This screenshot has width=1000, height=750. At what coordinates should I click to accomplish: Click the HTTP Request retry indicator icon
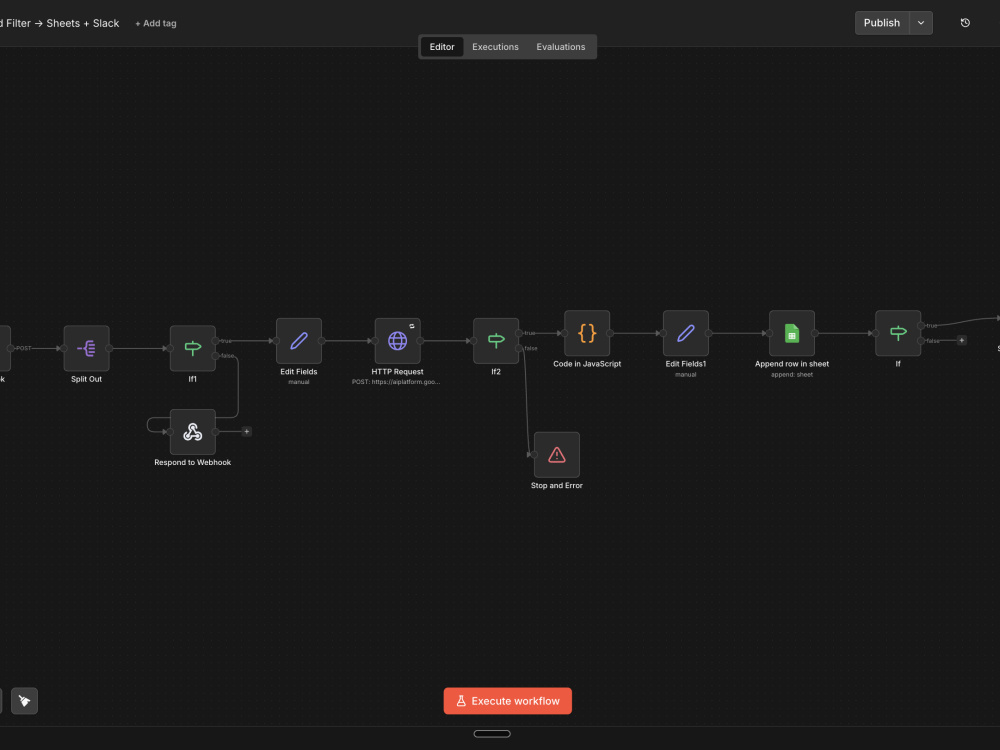(412, 326)
